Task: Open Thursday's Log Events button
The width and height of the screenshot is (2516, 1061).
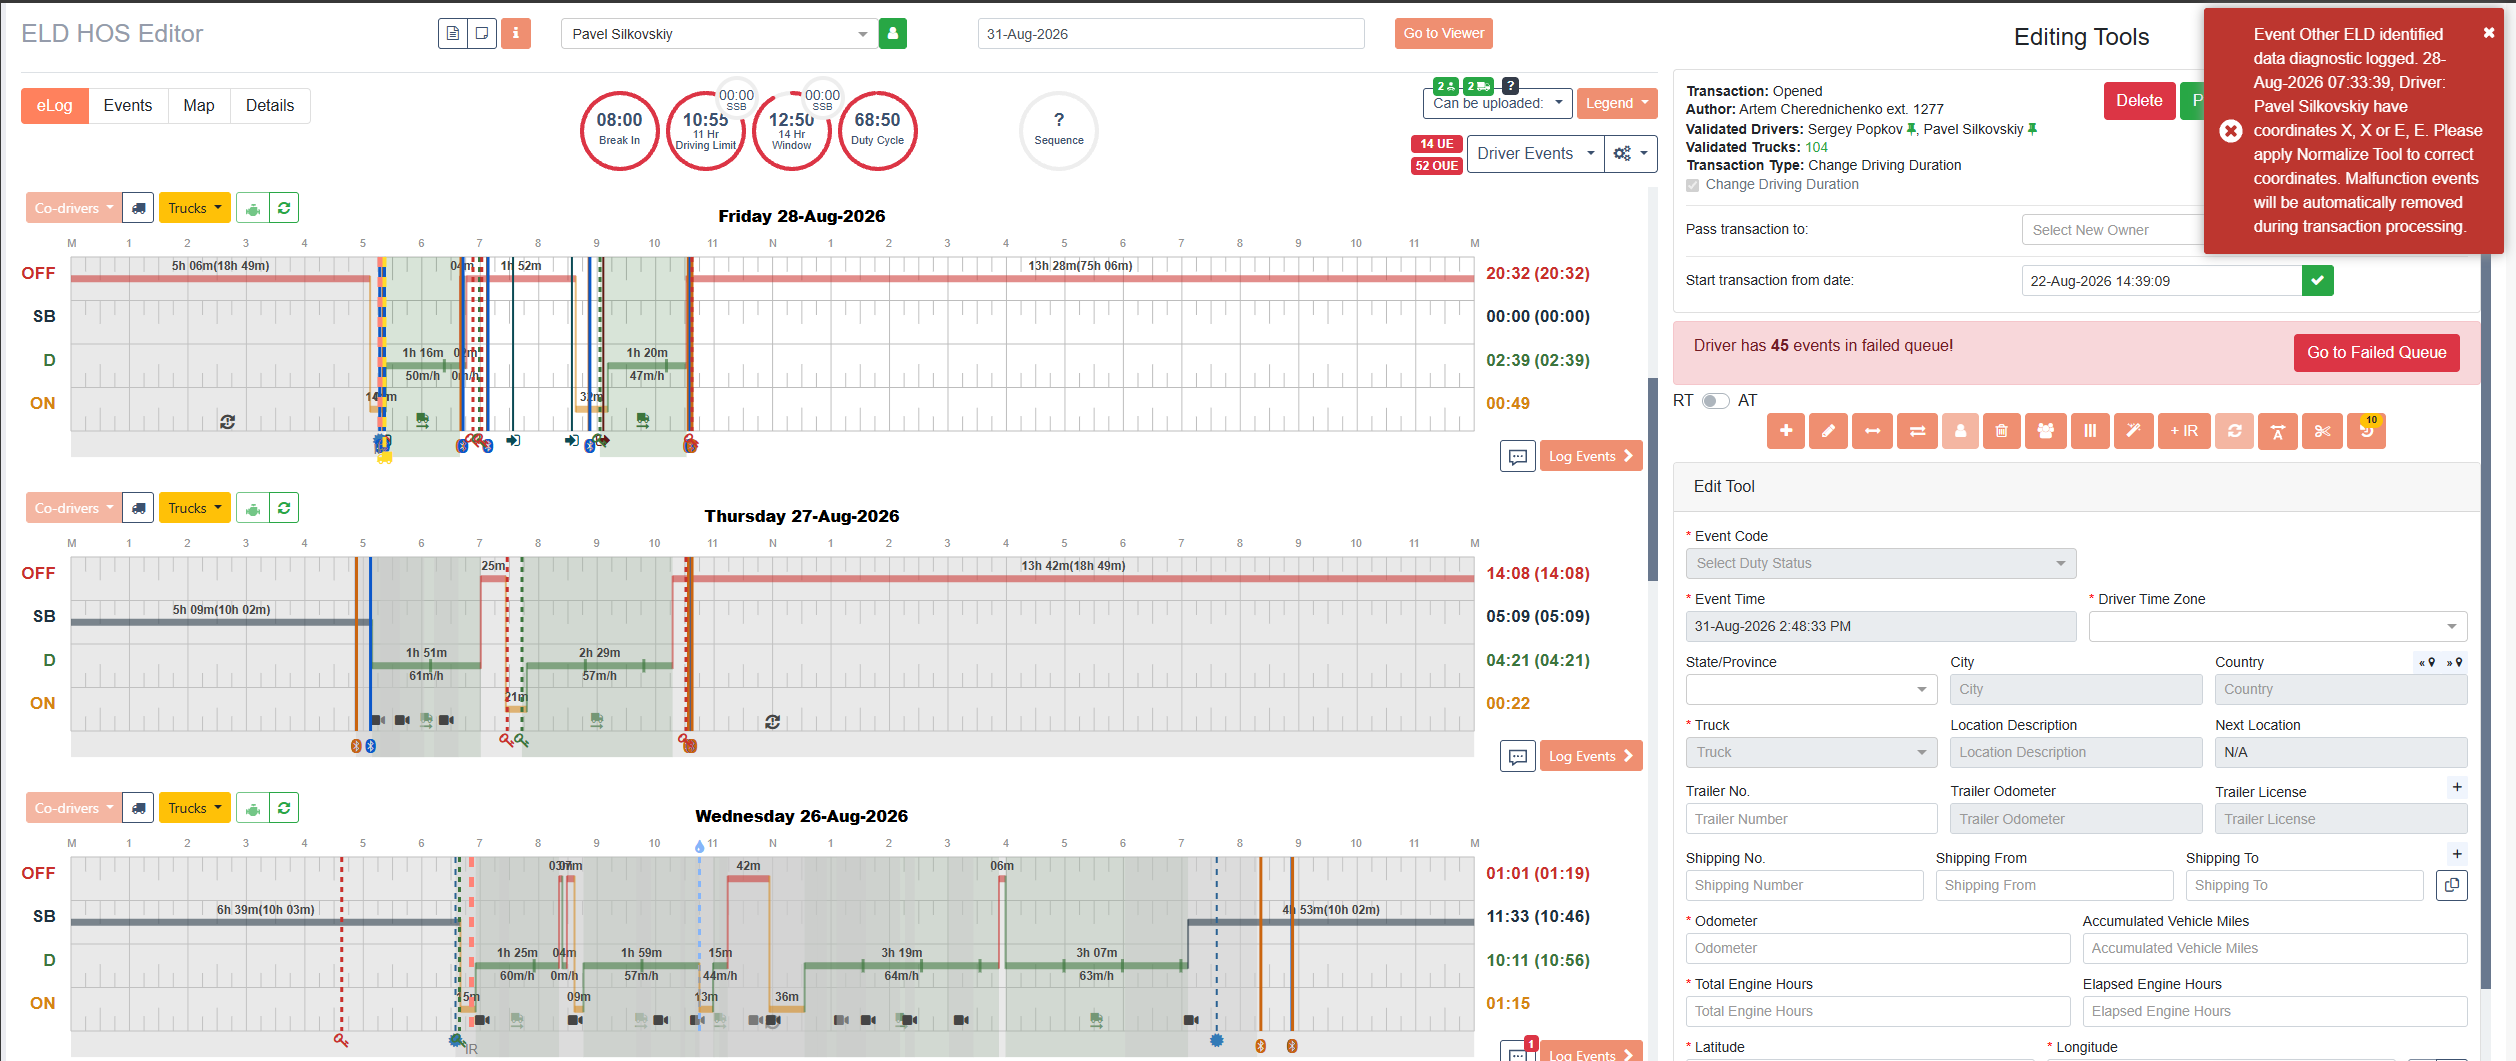Action: pyautogui.click(x=1590, y=756)
